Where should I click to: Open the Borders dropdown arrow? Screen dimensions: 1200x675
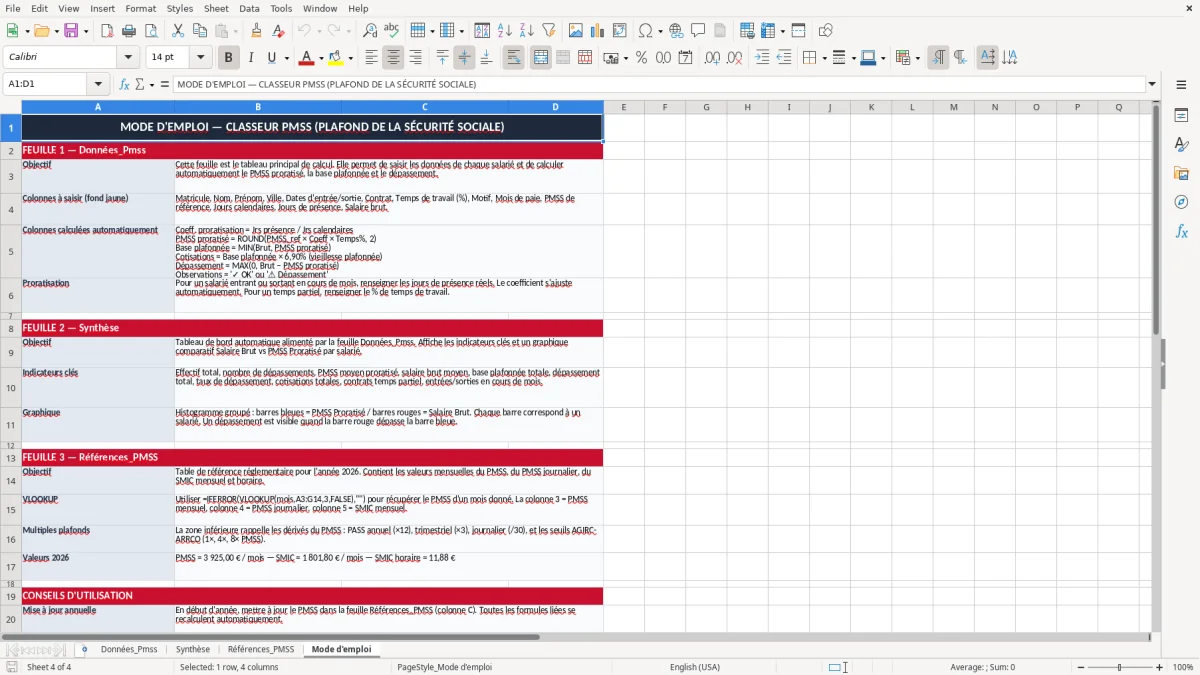tap(826, 58)
